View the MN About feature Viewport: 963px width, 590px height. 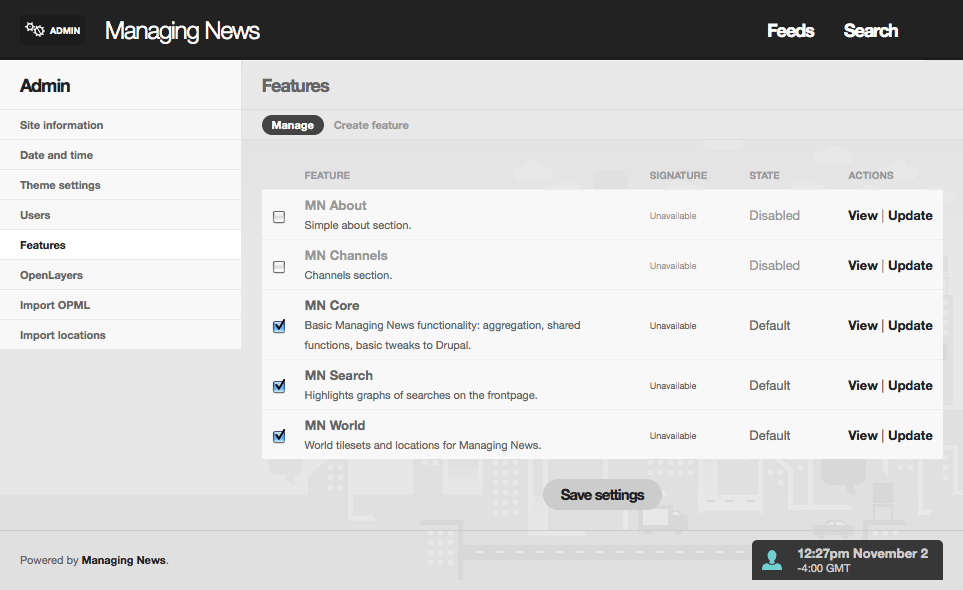[862, 215]
